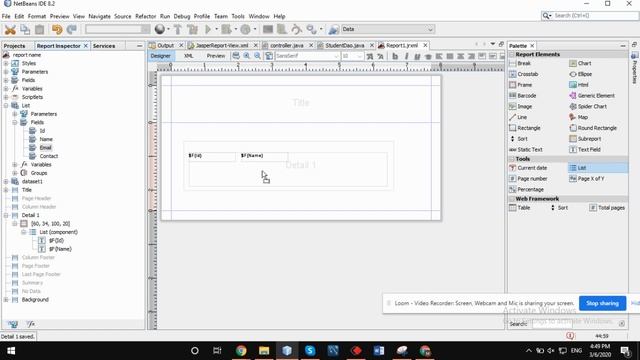The height and width of the screenshot is (360, 640).
Task: Open the Debug menu
Action: click(182, 16)
